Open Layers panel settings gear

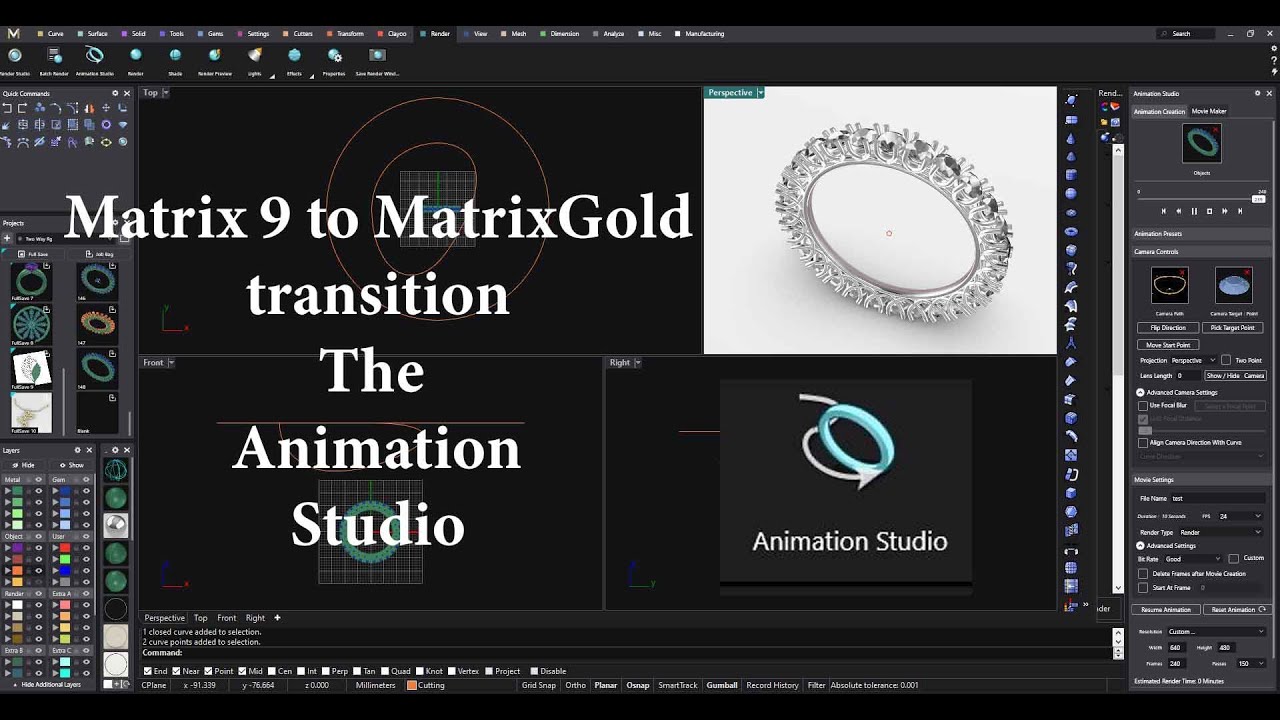pos(78,450)
